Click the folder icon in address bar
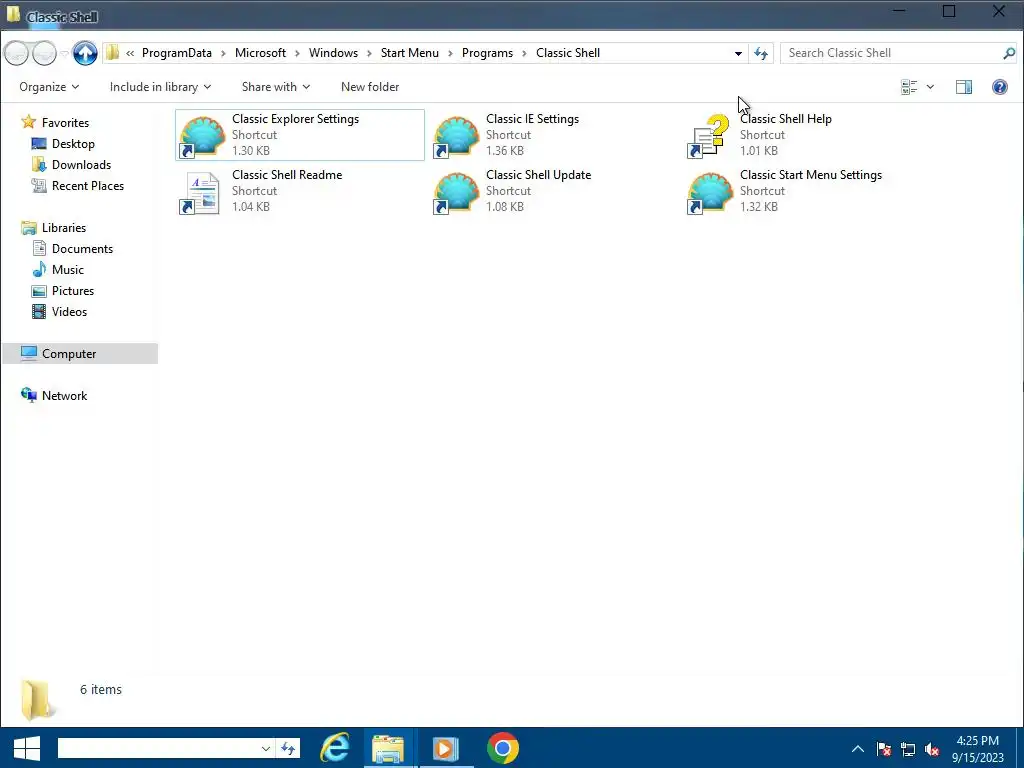Viewport: 1024px width, 768px height. (x=112, y=53)
